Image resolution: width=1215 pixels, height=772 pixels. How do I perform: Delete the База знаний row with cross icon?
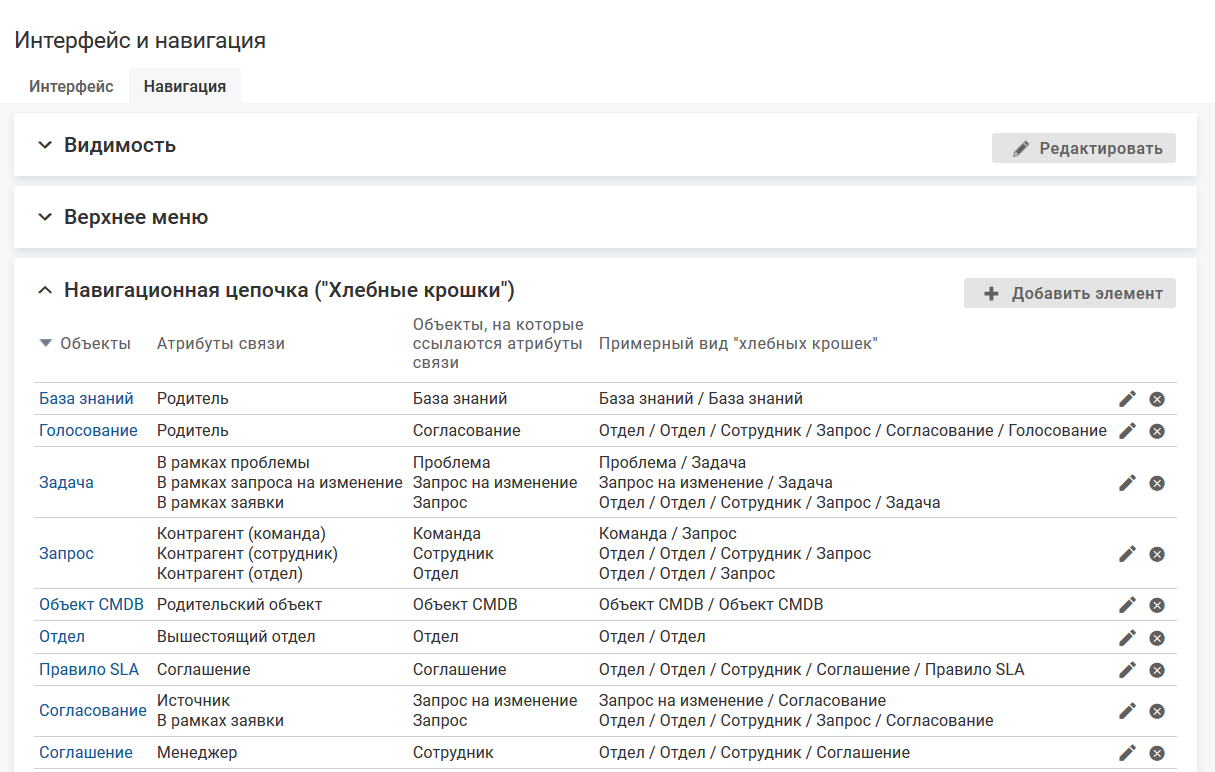pos(1157,400)
